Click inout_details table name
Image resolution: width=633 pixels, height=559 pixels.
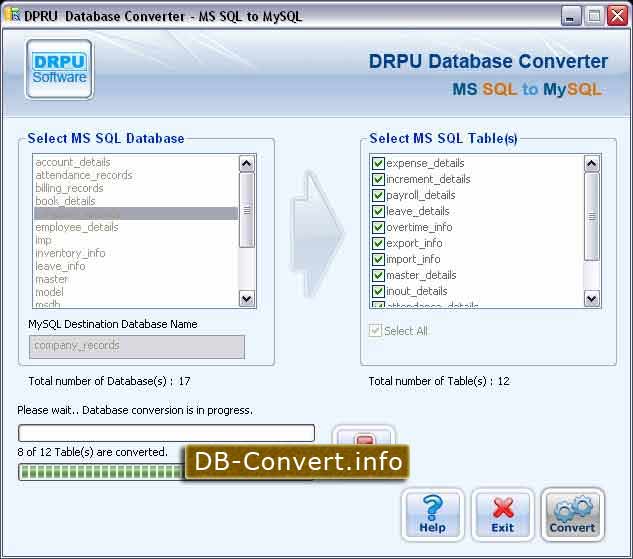pos(417,291)
